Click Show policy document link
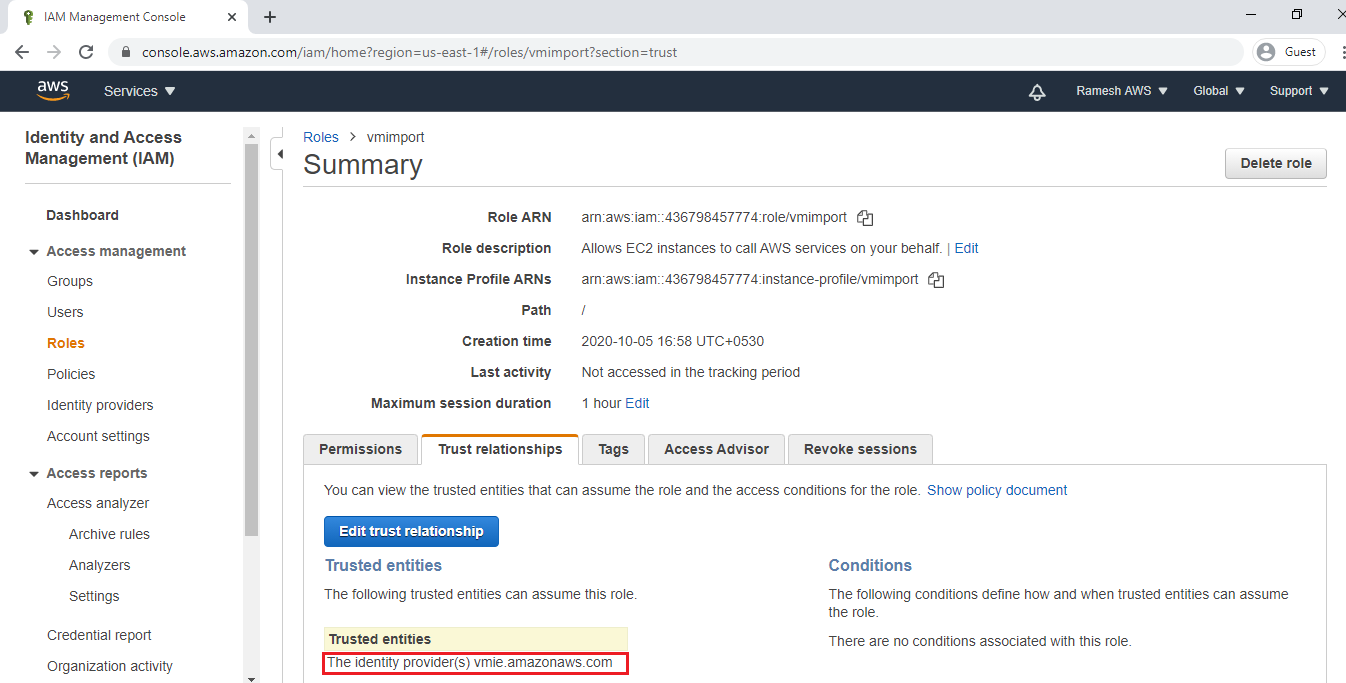1346x683 pixels. [x=997, y=491]
